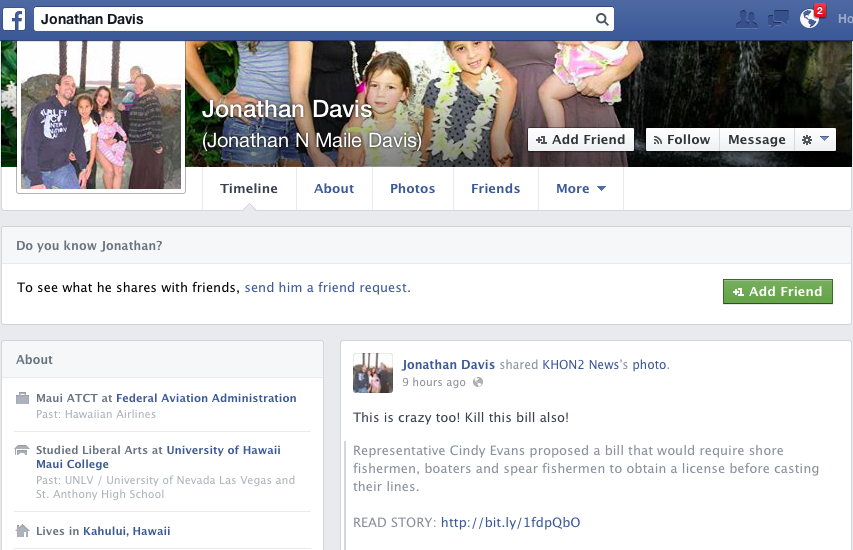The height and width of the screenshot is (550, 853).
Task: Click the Federal Aviation Administration link
Action: point(206,398)
